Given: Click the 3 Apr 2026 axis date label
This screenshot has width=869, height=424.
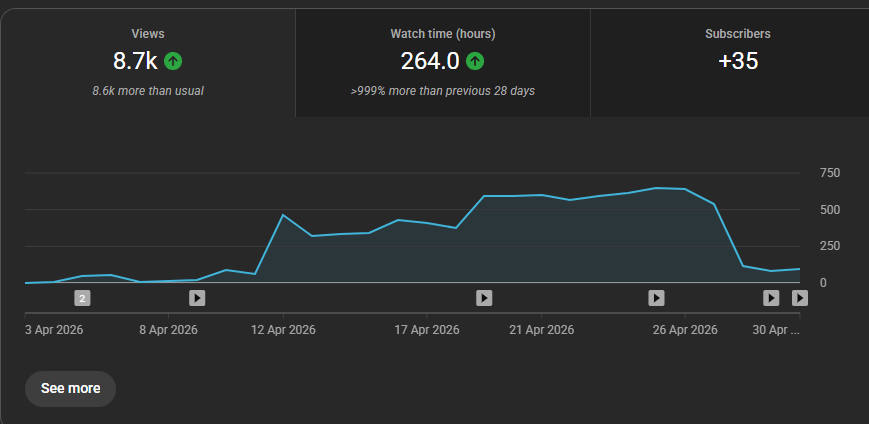Looking at the screenshot, I should tap(54, 330).
